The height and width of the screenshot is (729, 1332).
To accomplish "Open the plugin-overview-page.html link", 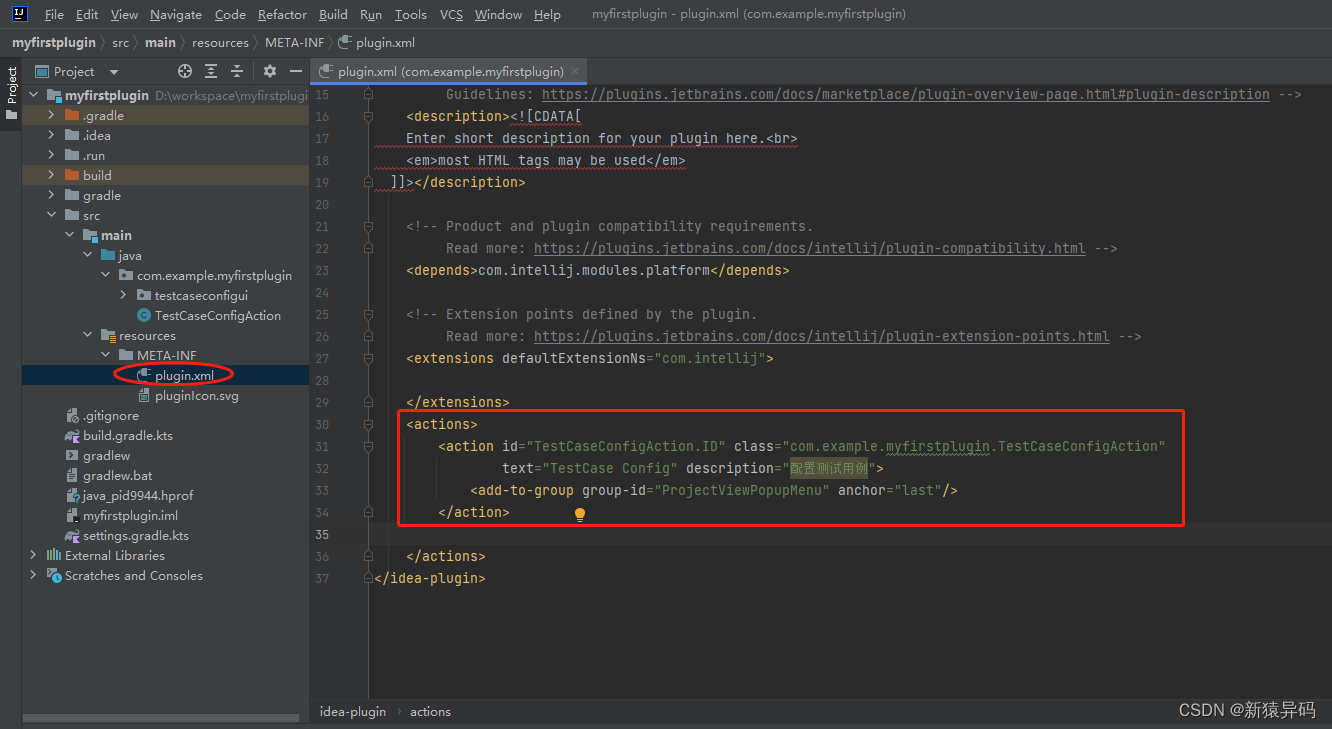I will point(906,94).
